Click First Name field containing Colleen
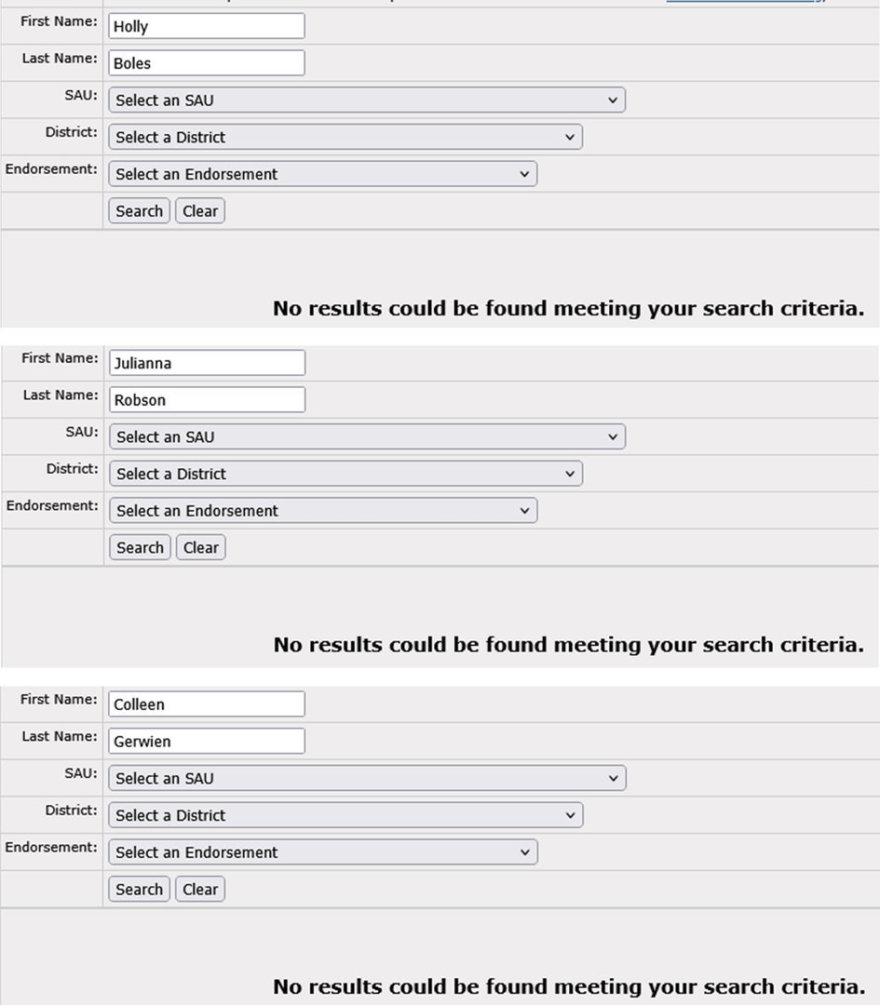The height and width of the screenshot is (1005, 880). pyautogui.click(x=206, y=704)
